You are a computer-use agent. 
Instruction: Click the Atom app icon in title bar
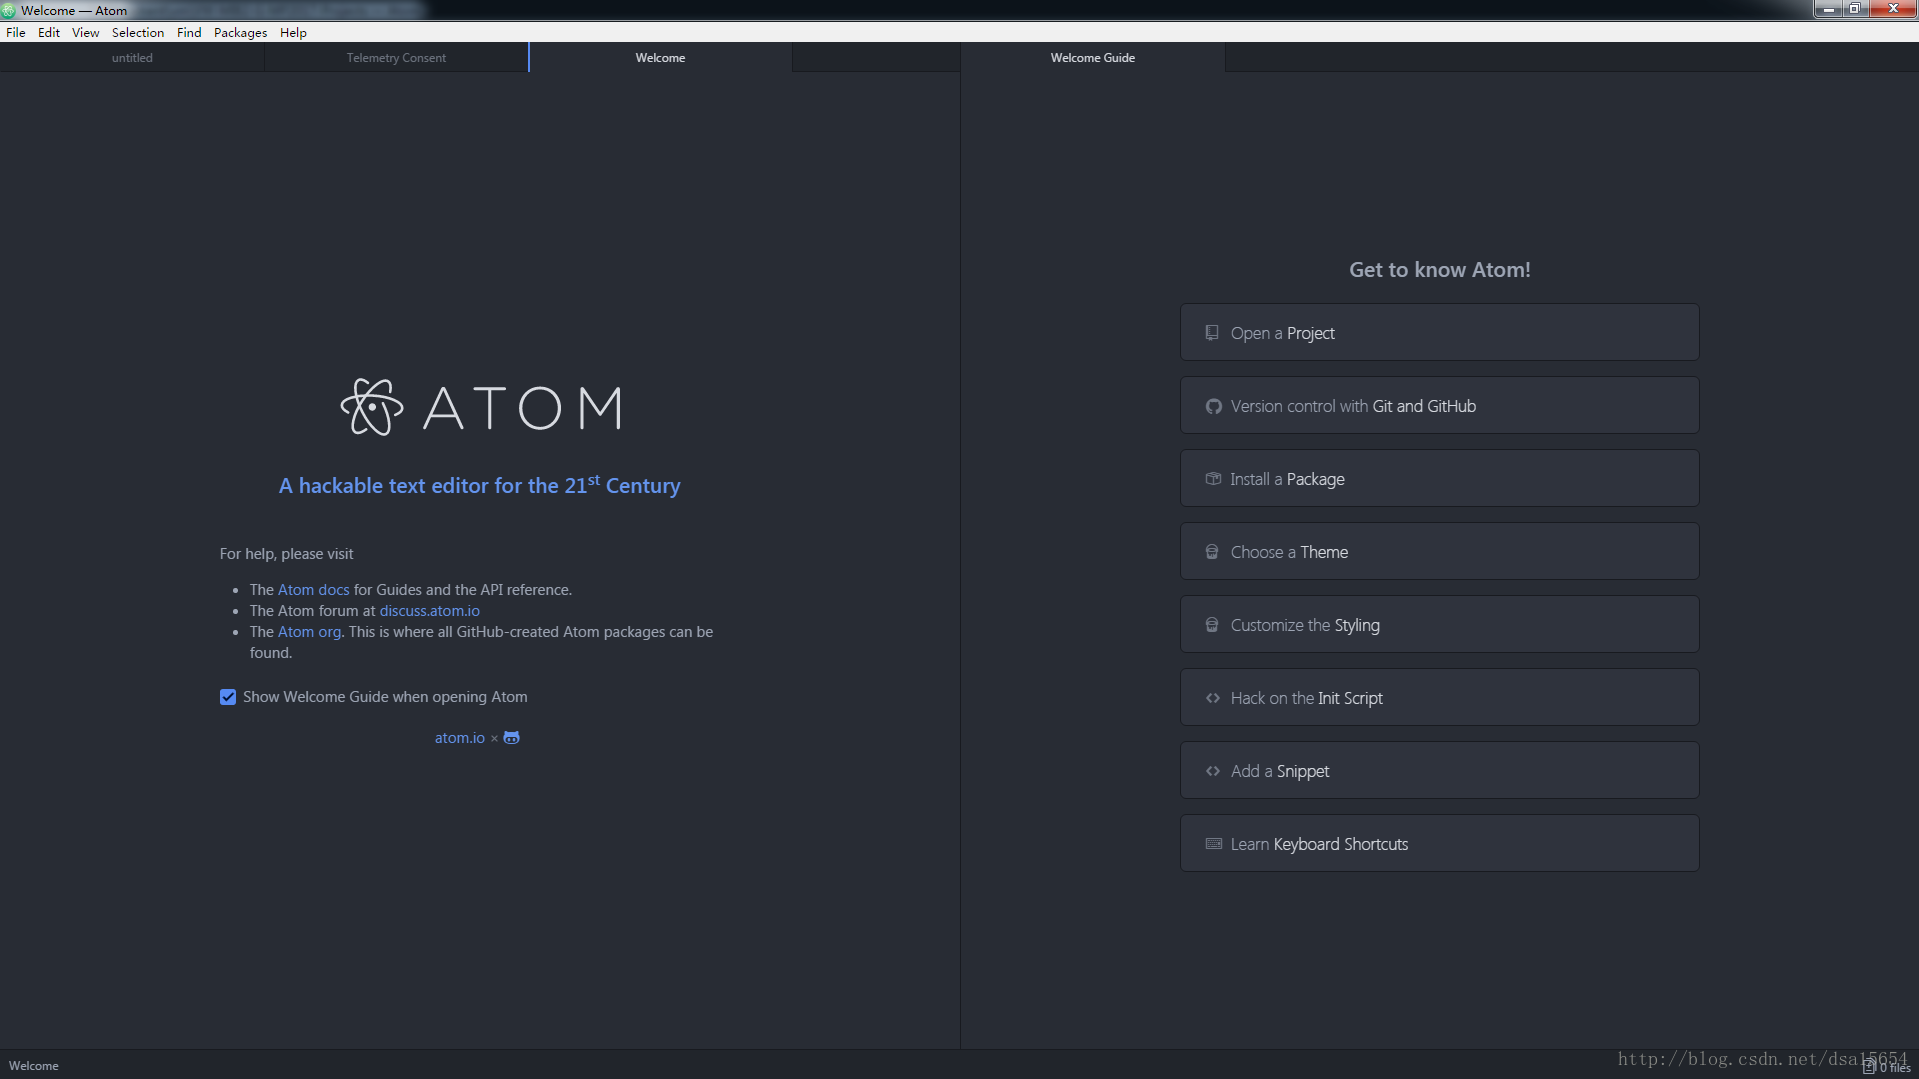(9, 10)
